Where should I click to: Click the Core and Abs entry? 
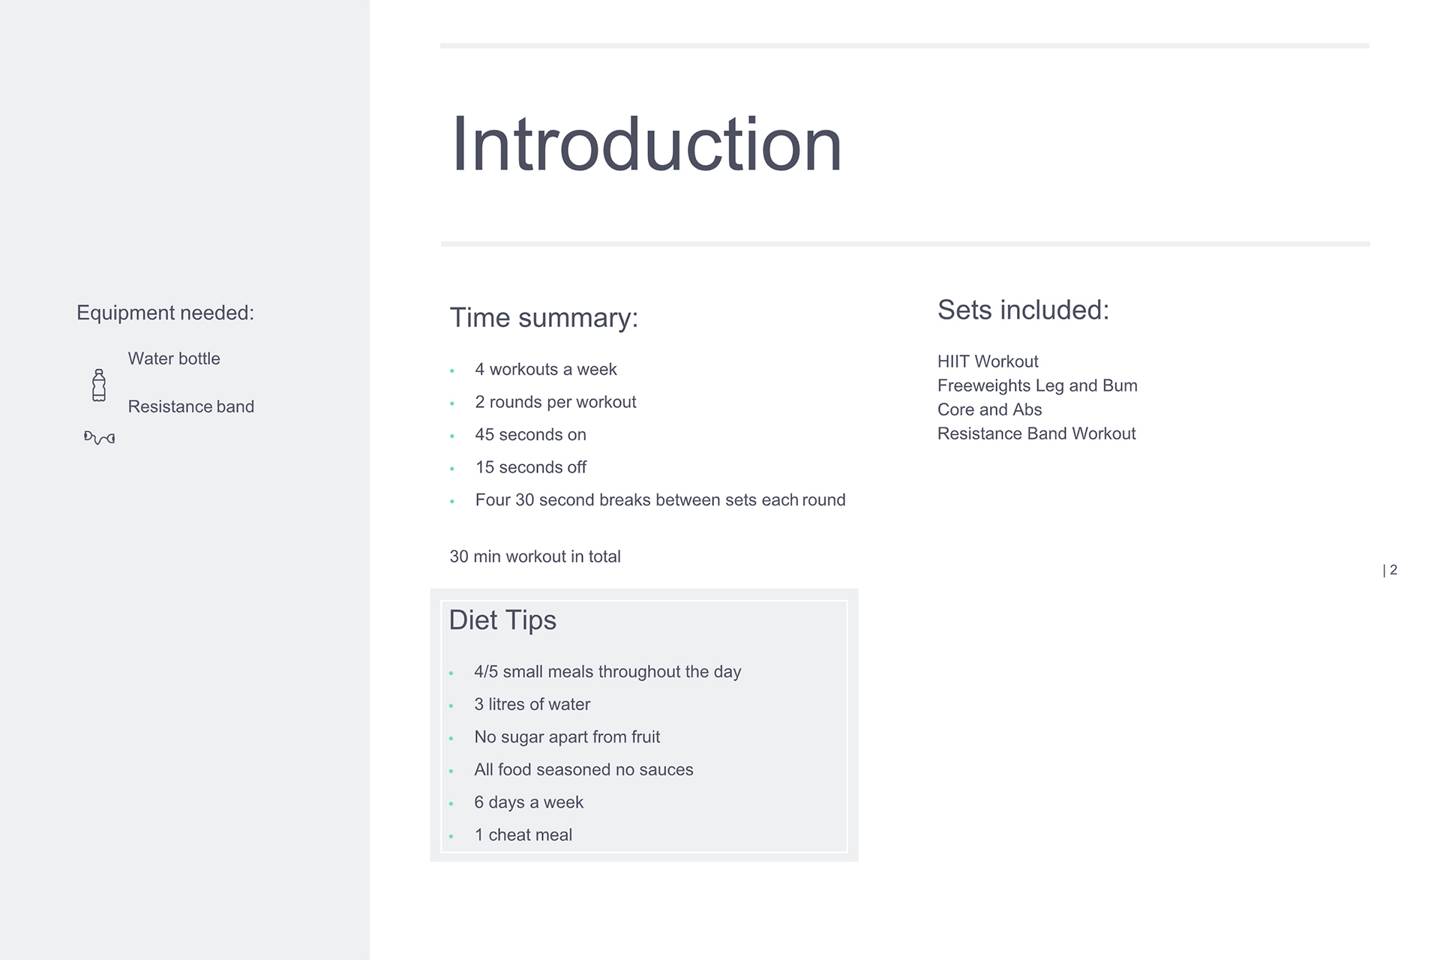coord(989,410)
